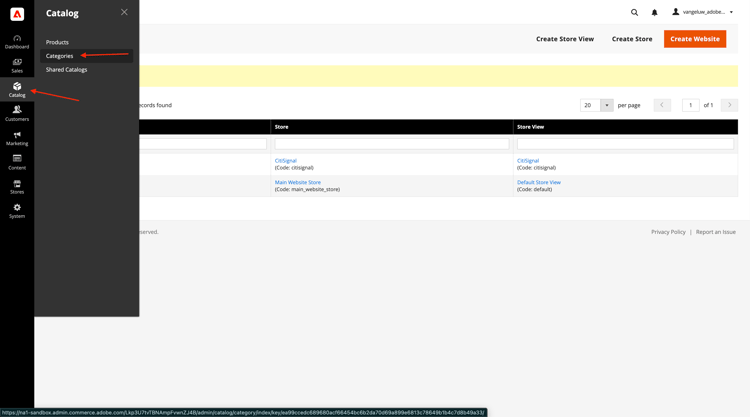750x417 pixels.
Task: Select the Catalog sidebar icon
Action: (17, 90)
